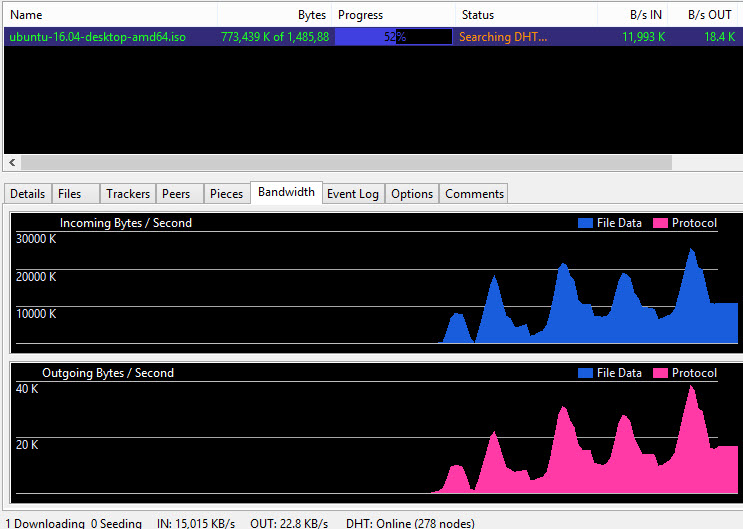Click the 30000 K axis label
743x529 pixels.
pos(36,239)
